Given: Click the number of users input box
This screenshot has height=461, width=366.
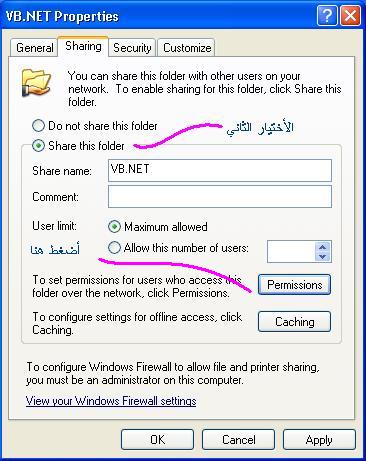Looking at the screenshot, I should coord(291,252).
